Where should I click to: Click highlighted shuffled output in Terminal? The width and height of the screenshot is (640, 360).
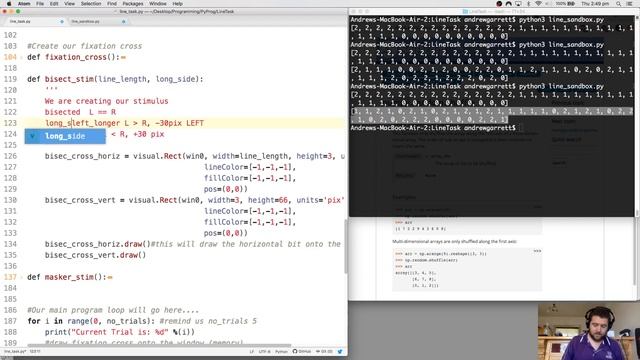[x=492, y=116]
